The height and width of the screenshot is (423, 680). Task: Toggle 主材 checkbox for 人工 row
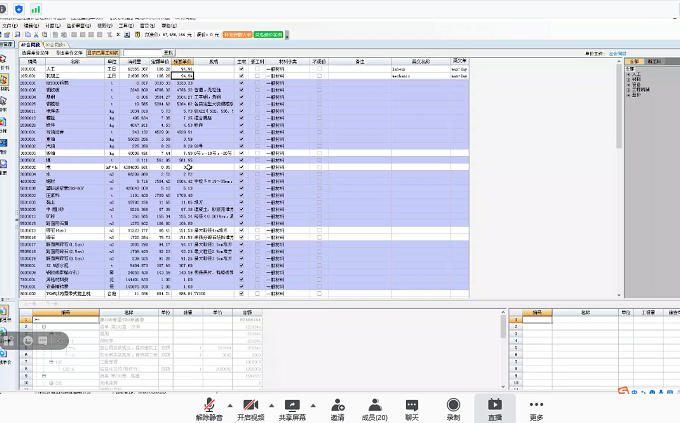tap(242, 69)
